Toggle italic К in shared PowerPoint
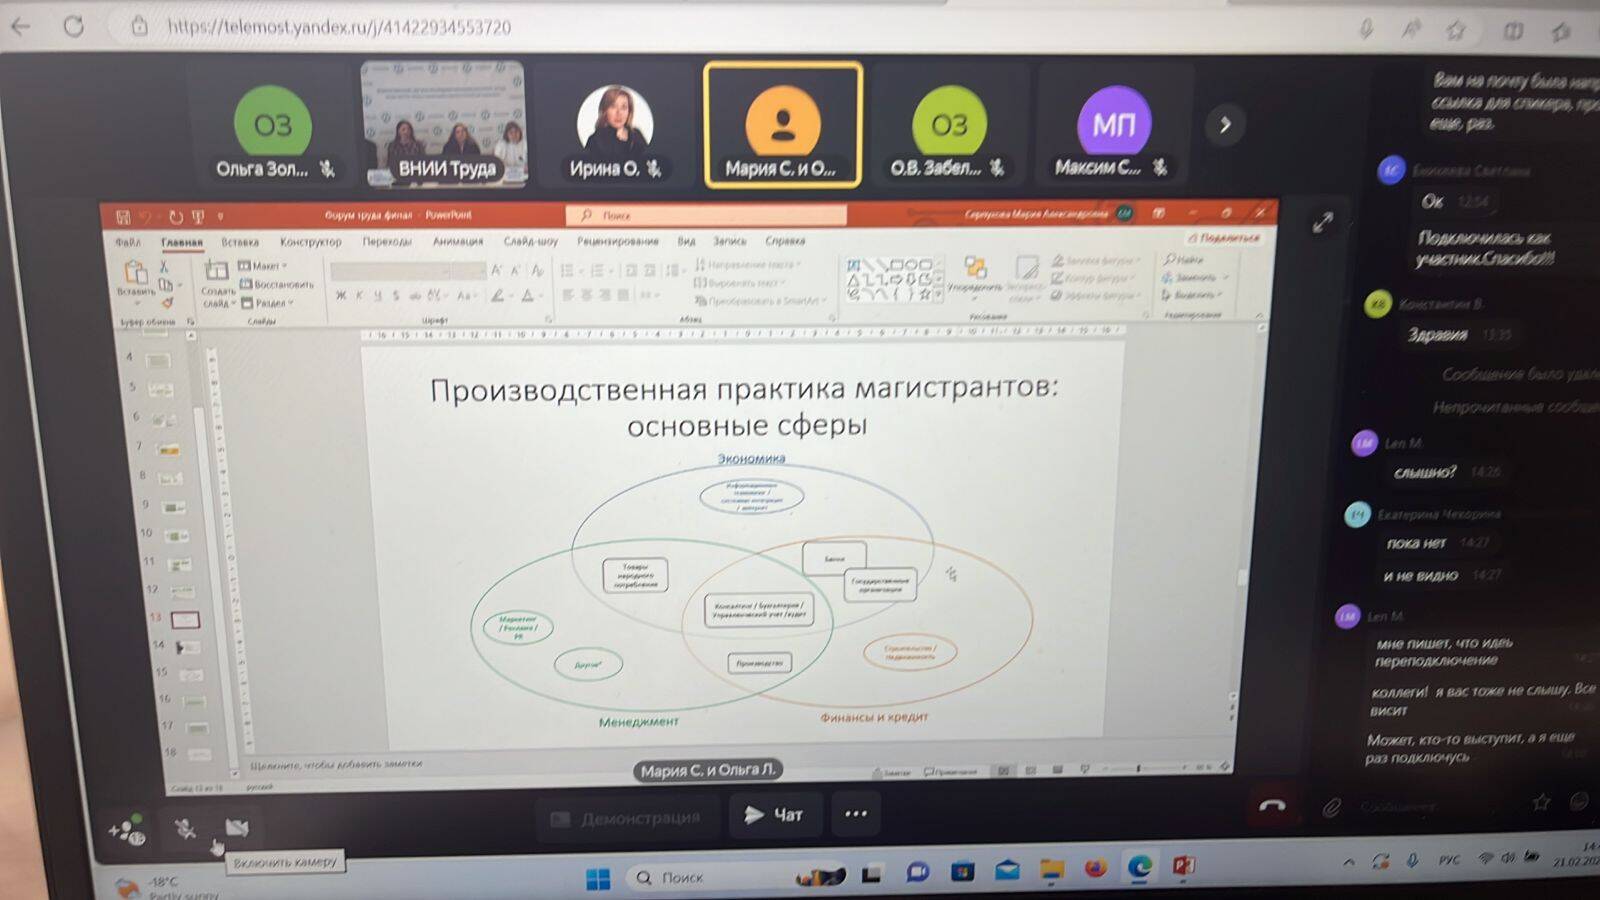 coord(359,296)
